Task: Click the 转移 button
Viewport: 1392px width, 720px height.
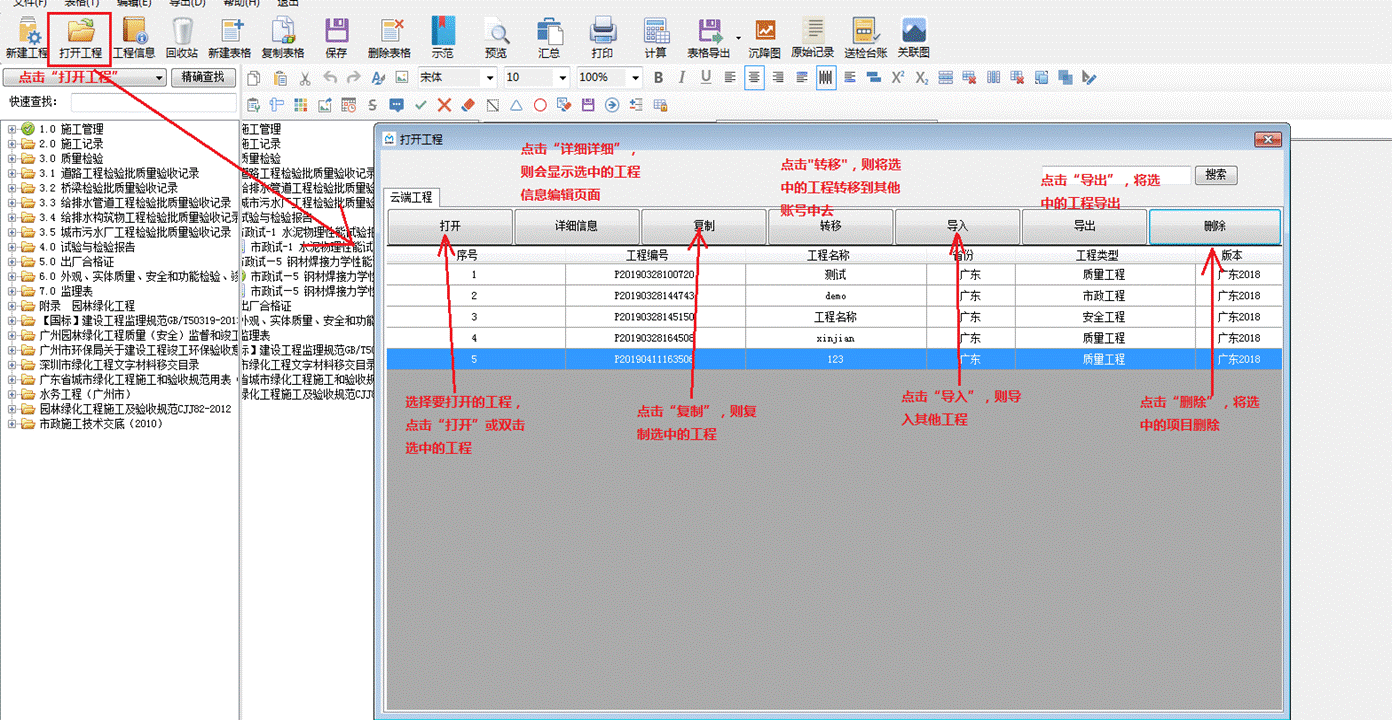Action: [830, 226]
